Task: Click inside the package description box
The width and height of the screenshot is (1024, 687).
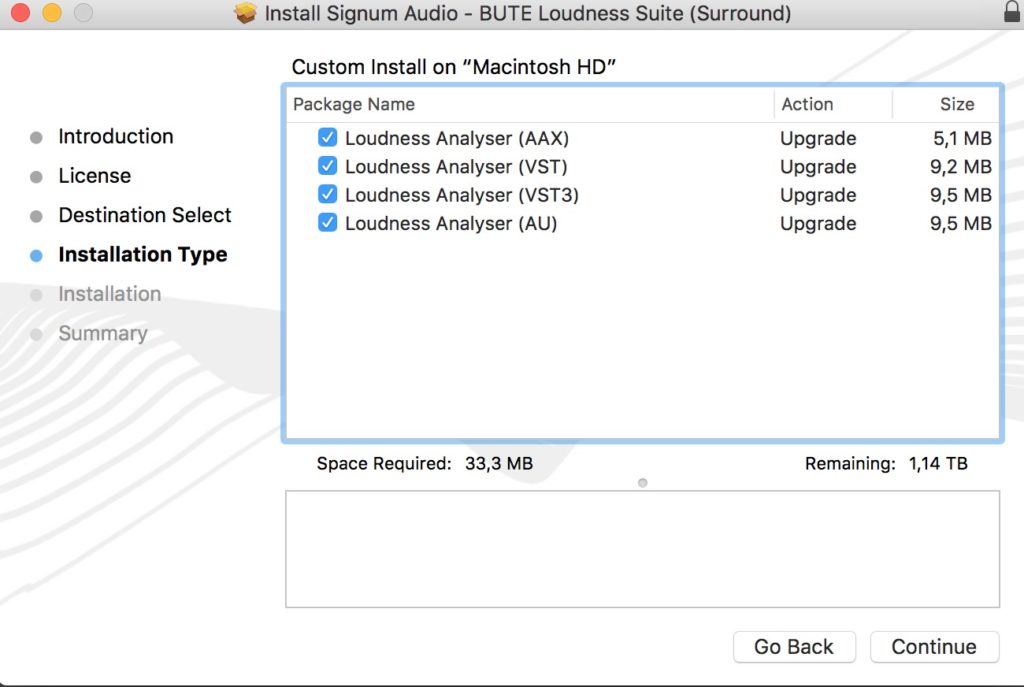Action: (643, 549)
